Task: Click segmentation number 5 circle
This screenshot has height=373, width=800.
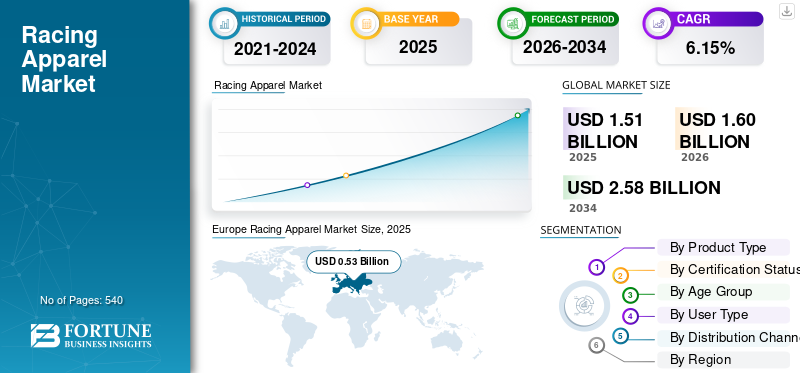Action: [620, 336]
